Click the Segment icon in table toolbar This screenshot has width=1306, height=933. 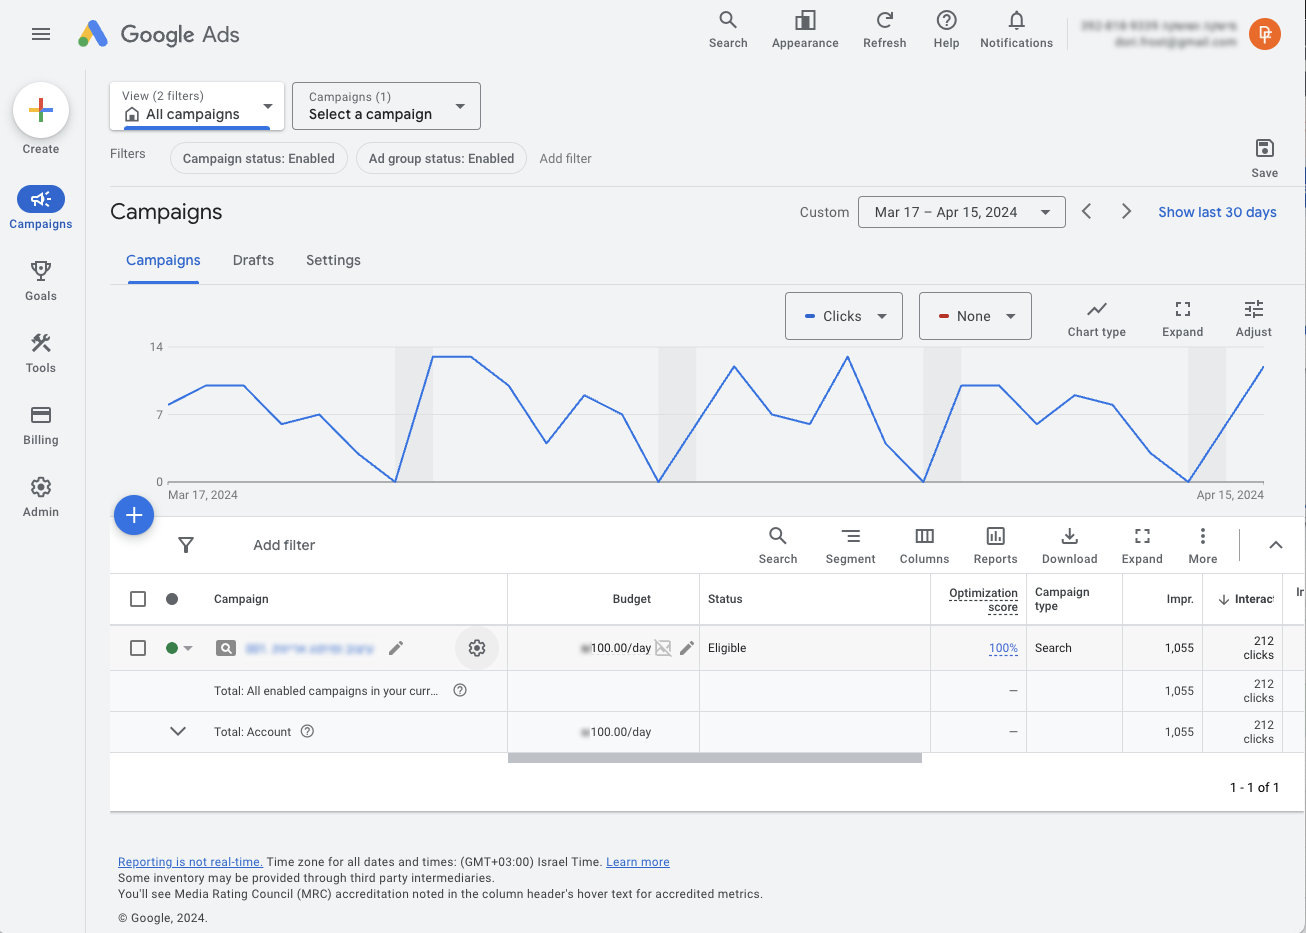[x=850, y=536]
